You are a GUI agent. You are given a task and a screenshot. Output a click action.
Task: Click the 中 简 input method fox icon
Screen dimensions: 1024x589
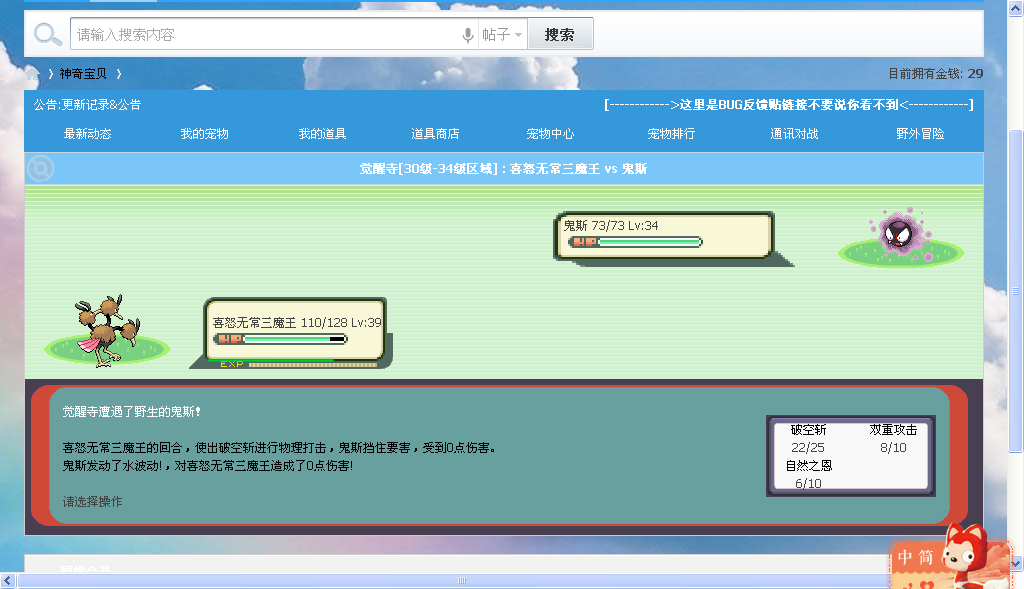point(950,558)
